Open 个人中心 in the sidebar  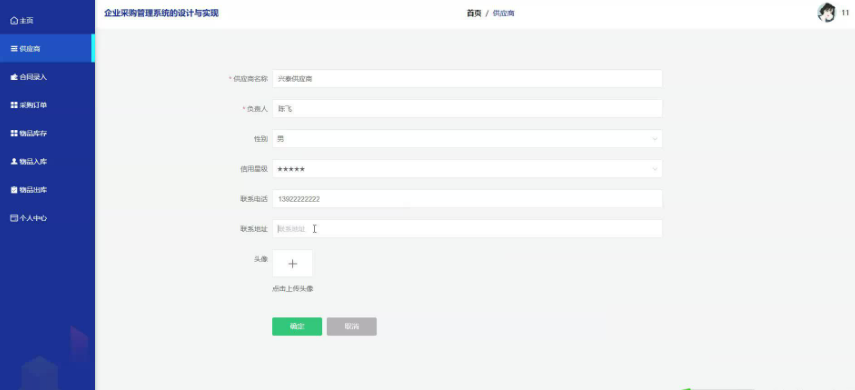(47, 218)
